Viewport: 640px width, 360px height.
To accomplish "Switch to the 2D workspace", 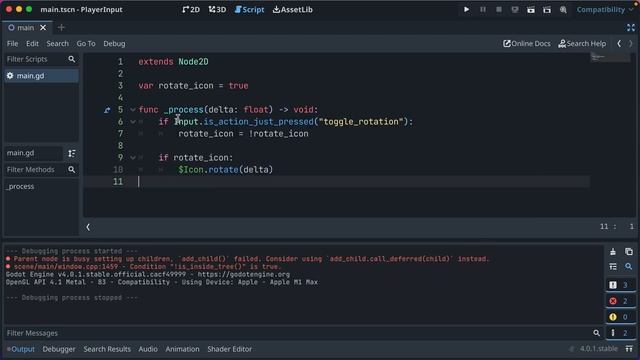I will (191, 9).
